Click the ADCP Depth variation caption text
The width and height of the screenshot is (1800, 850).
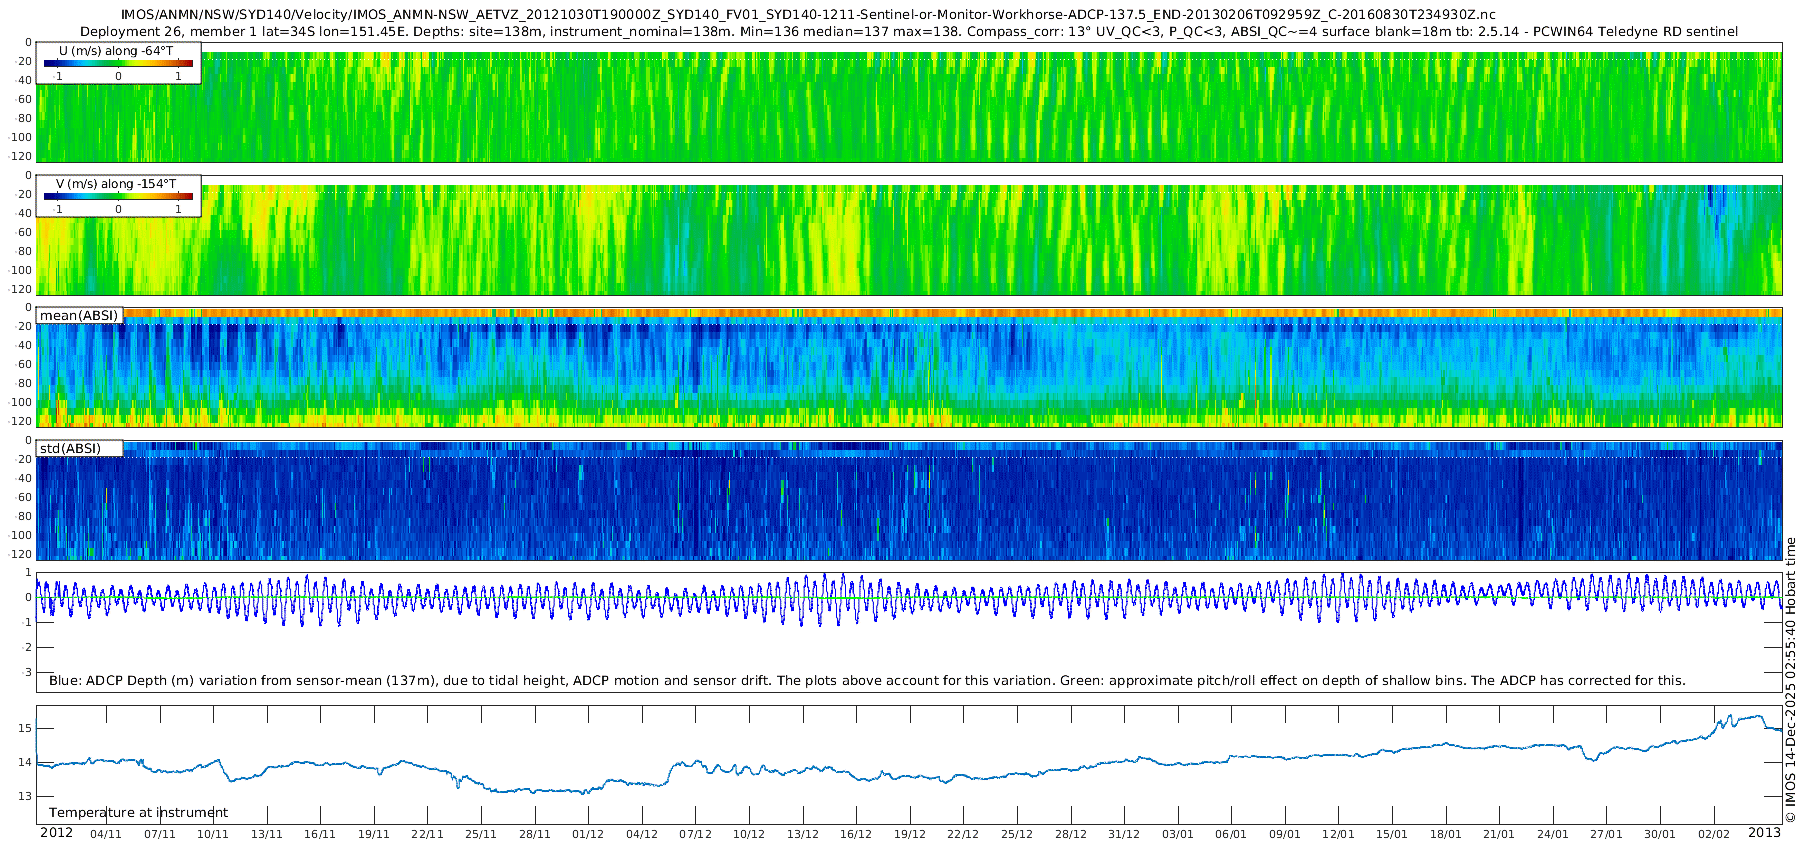[867, 681]
